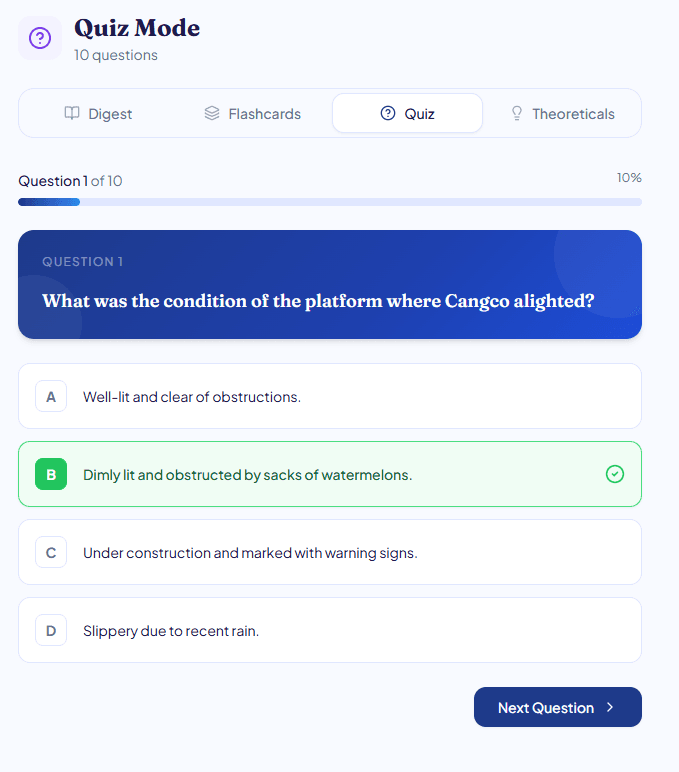The height and width of the screenshot is (772, 679).
Task: Click the arrow on Next Question button
Action: point(610,708)
